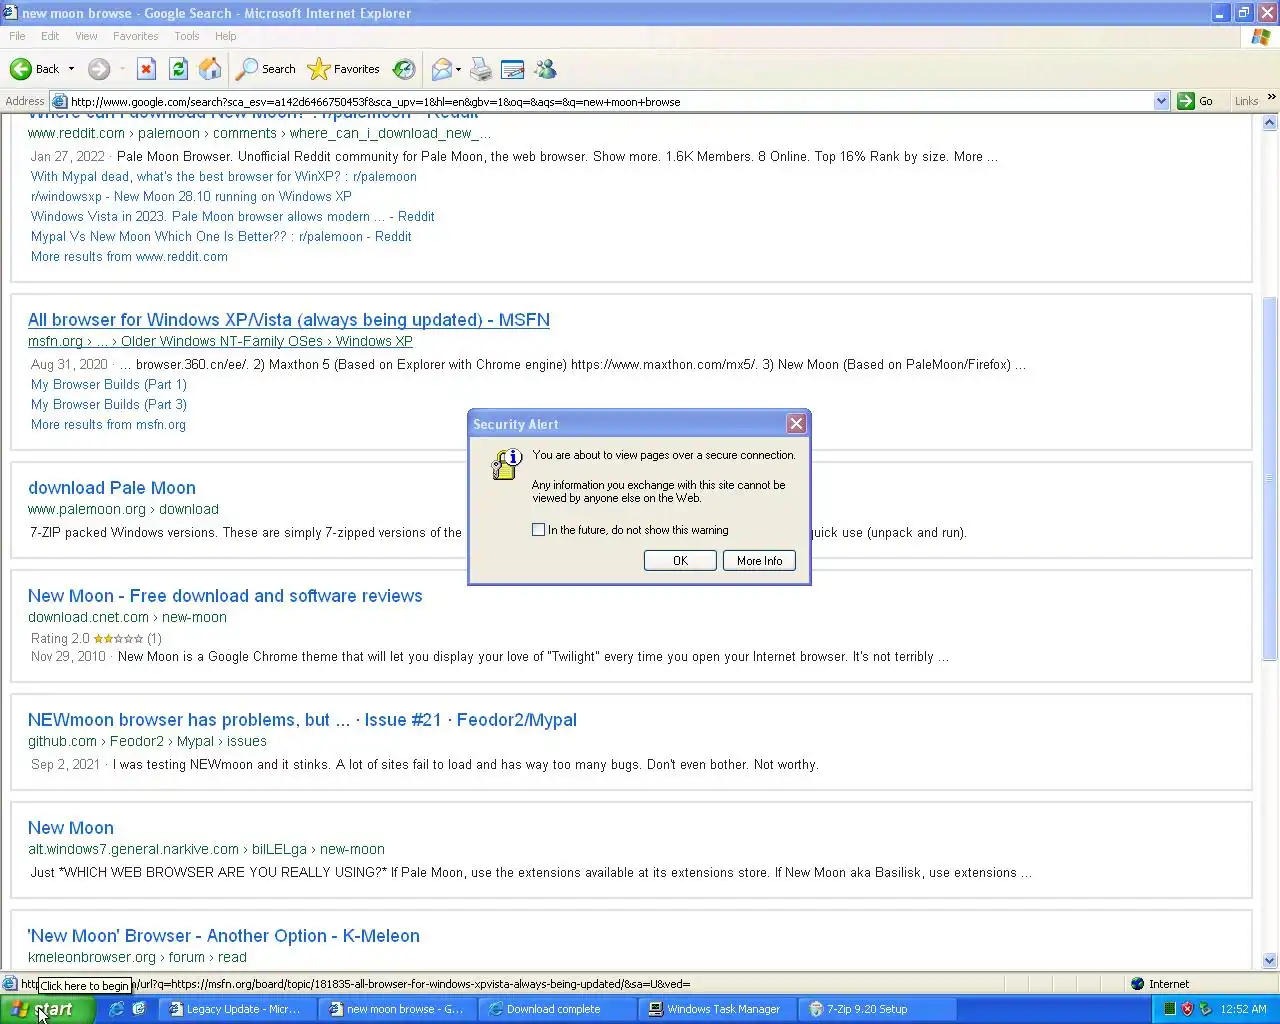Open the Favorites star toolbar button
The width and height of the screenshot is (1280, 1024).
pyautogui.click(x=344, y=69)
